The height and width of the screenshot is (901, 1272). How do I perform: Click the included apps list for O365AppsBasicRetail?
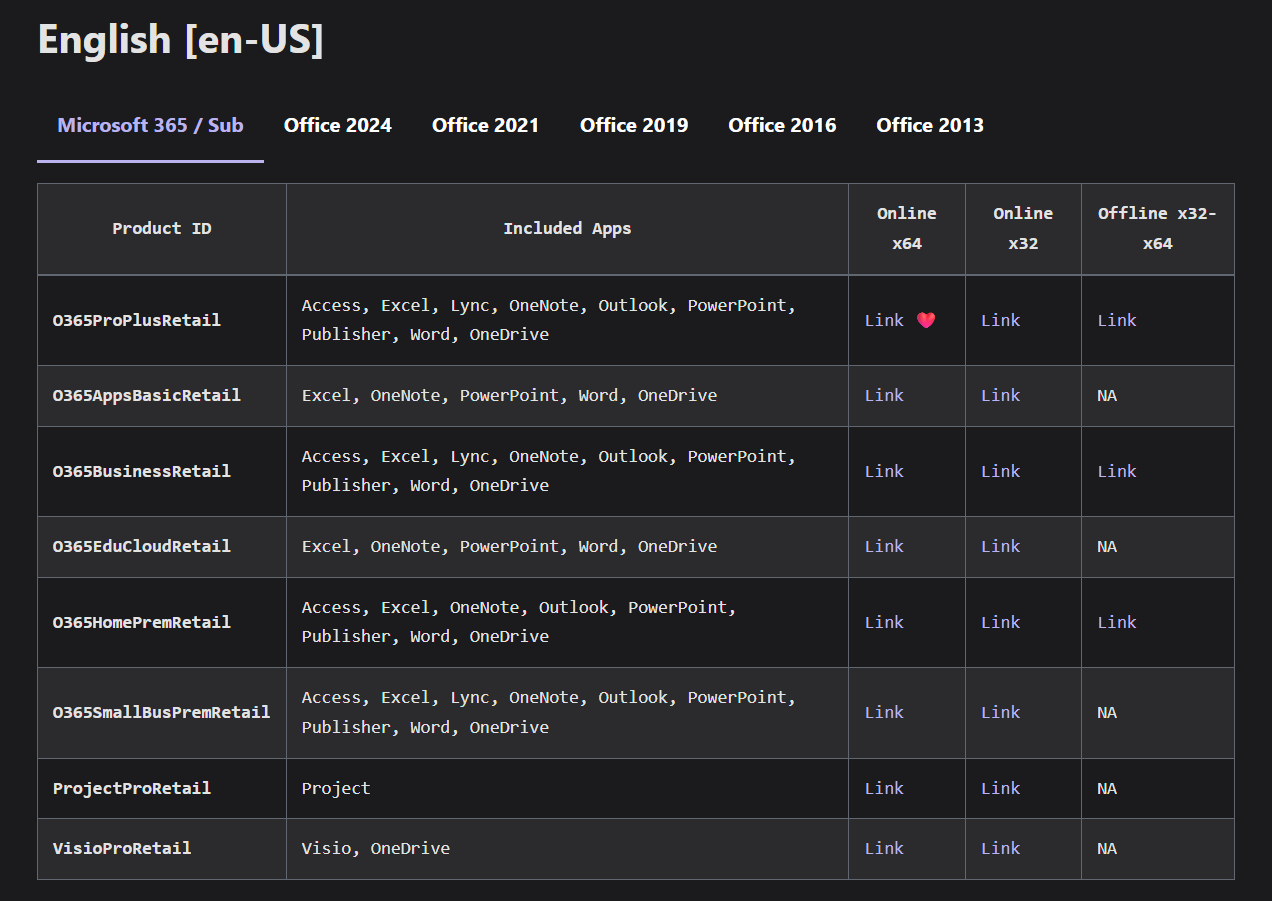coord(509,395)
